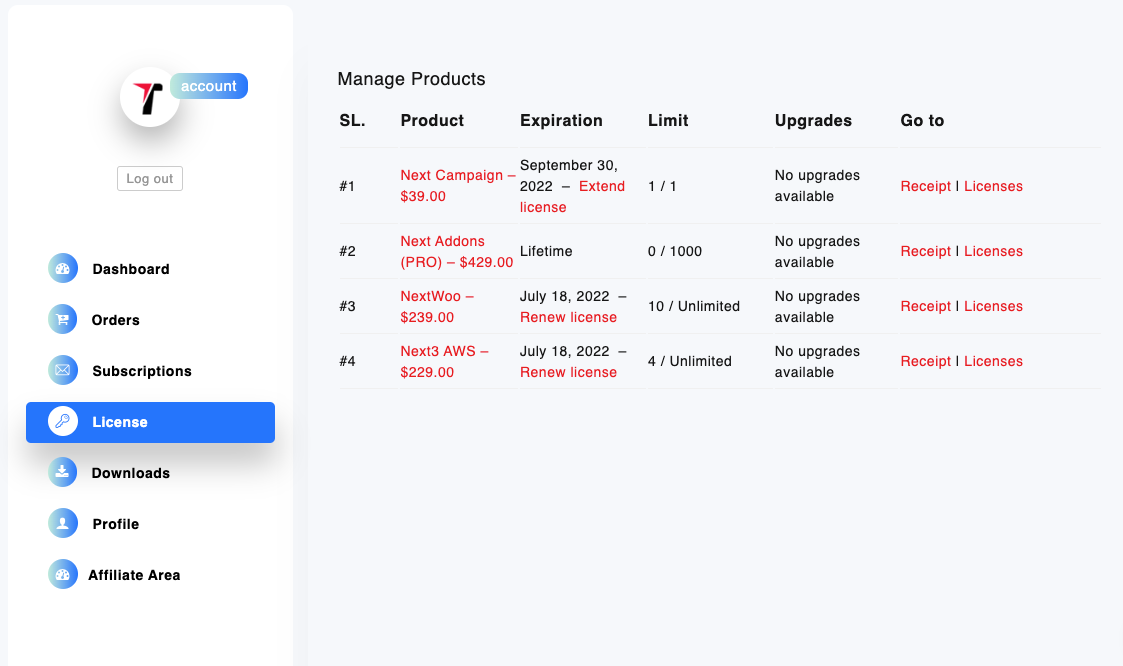1123x666 pixels.
Task: Open Receipt for Next Campaign row
Action: point(926,186)
